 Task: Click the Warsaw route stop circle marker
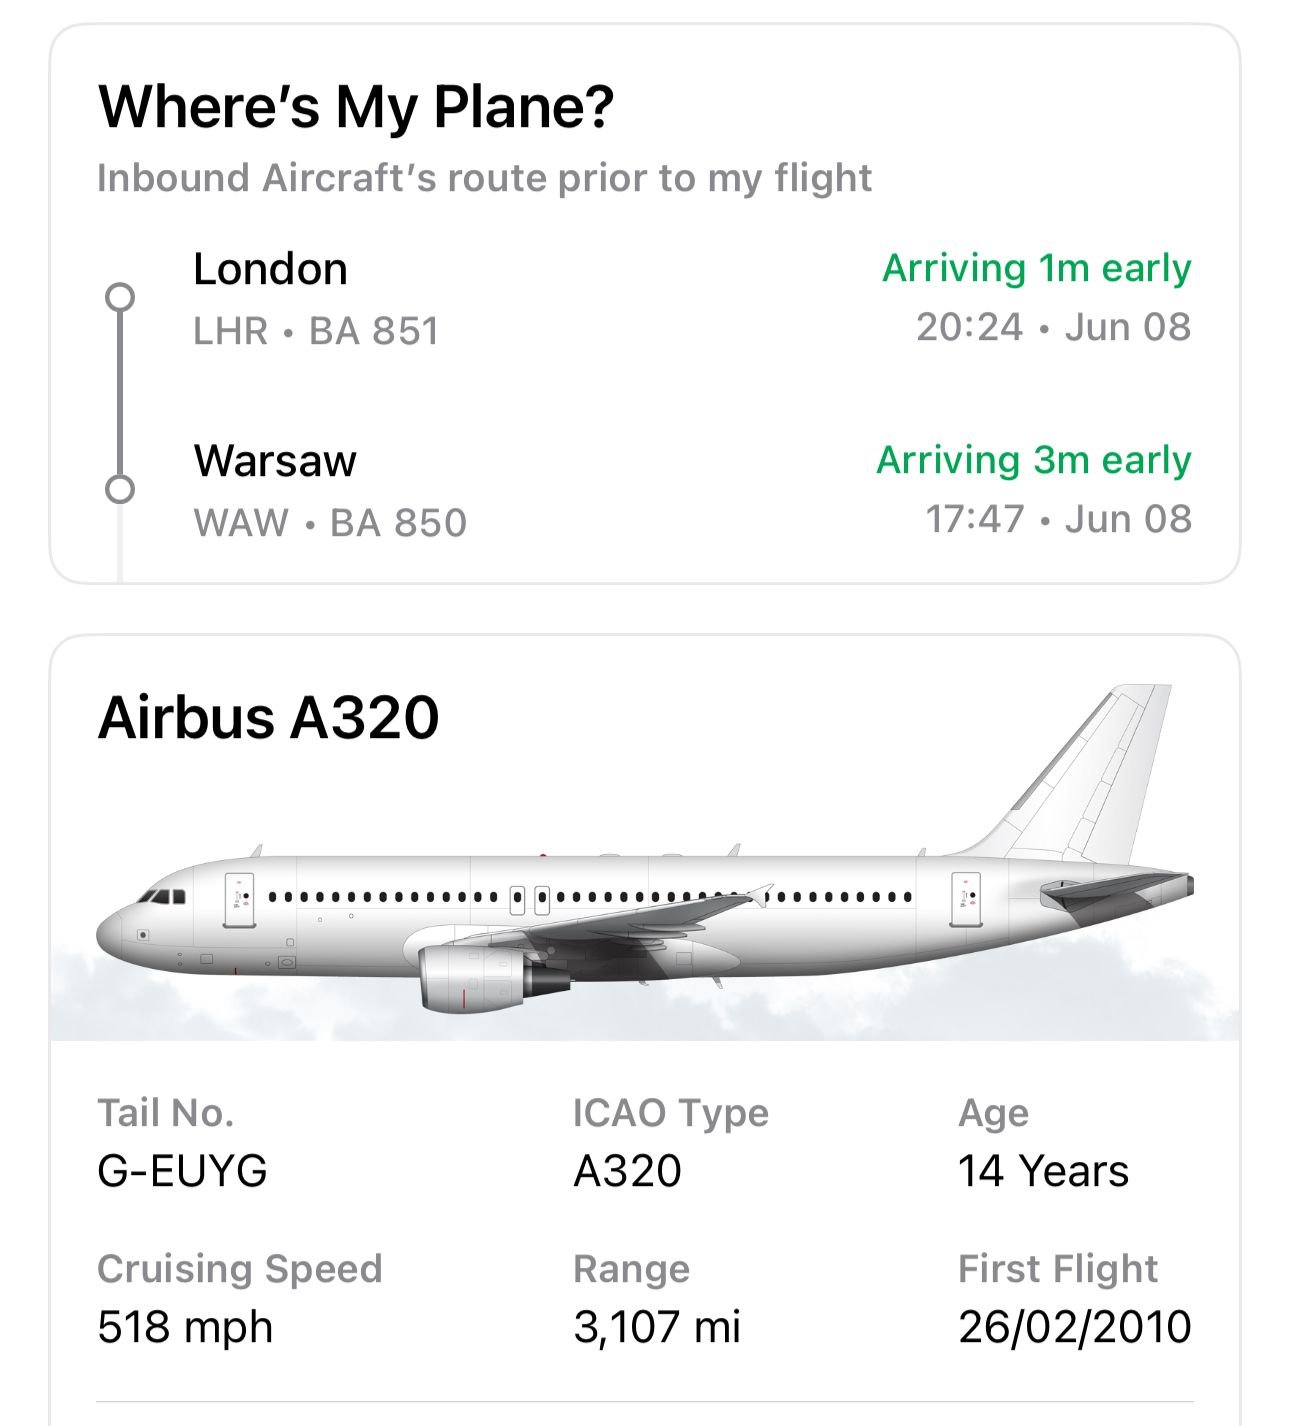[120, 490]
